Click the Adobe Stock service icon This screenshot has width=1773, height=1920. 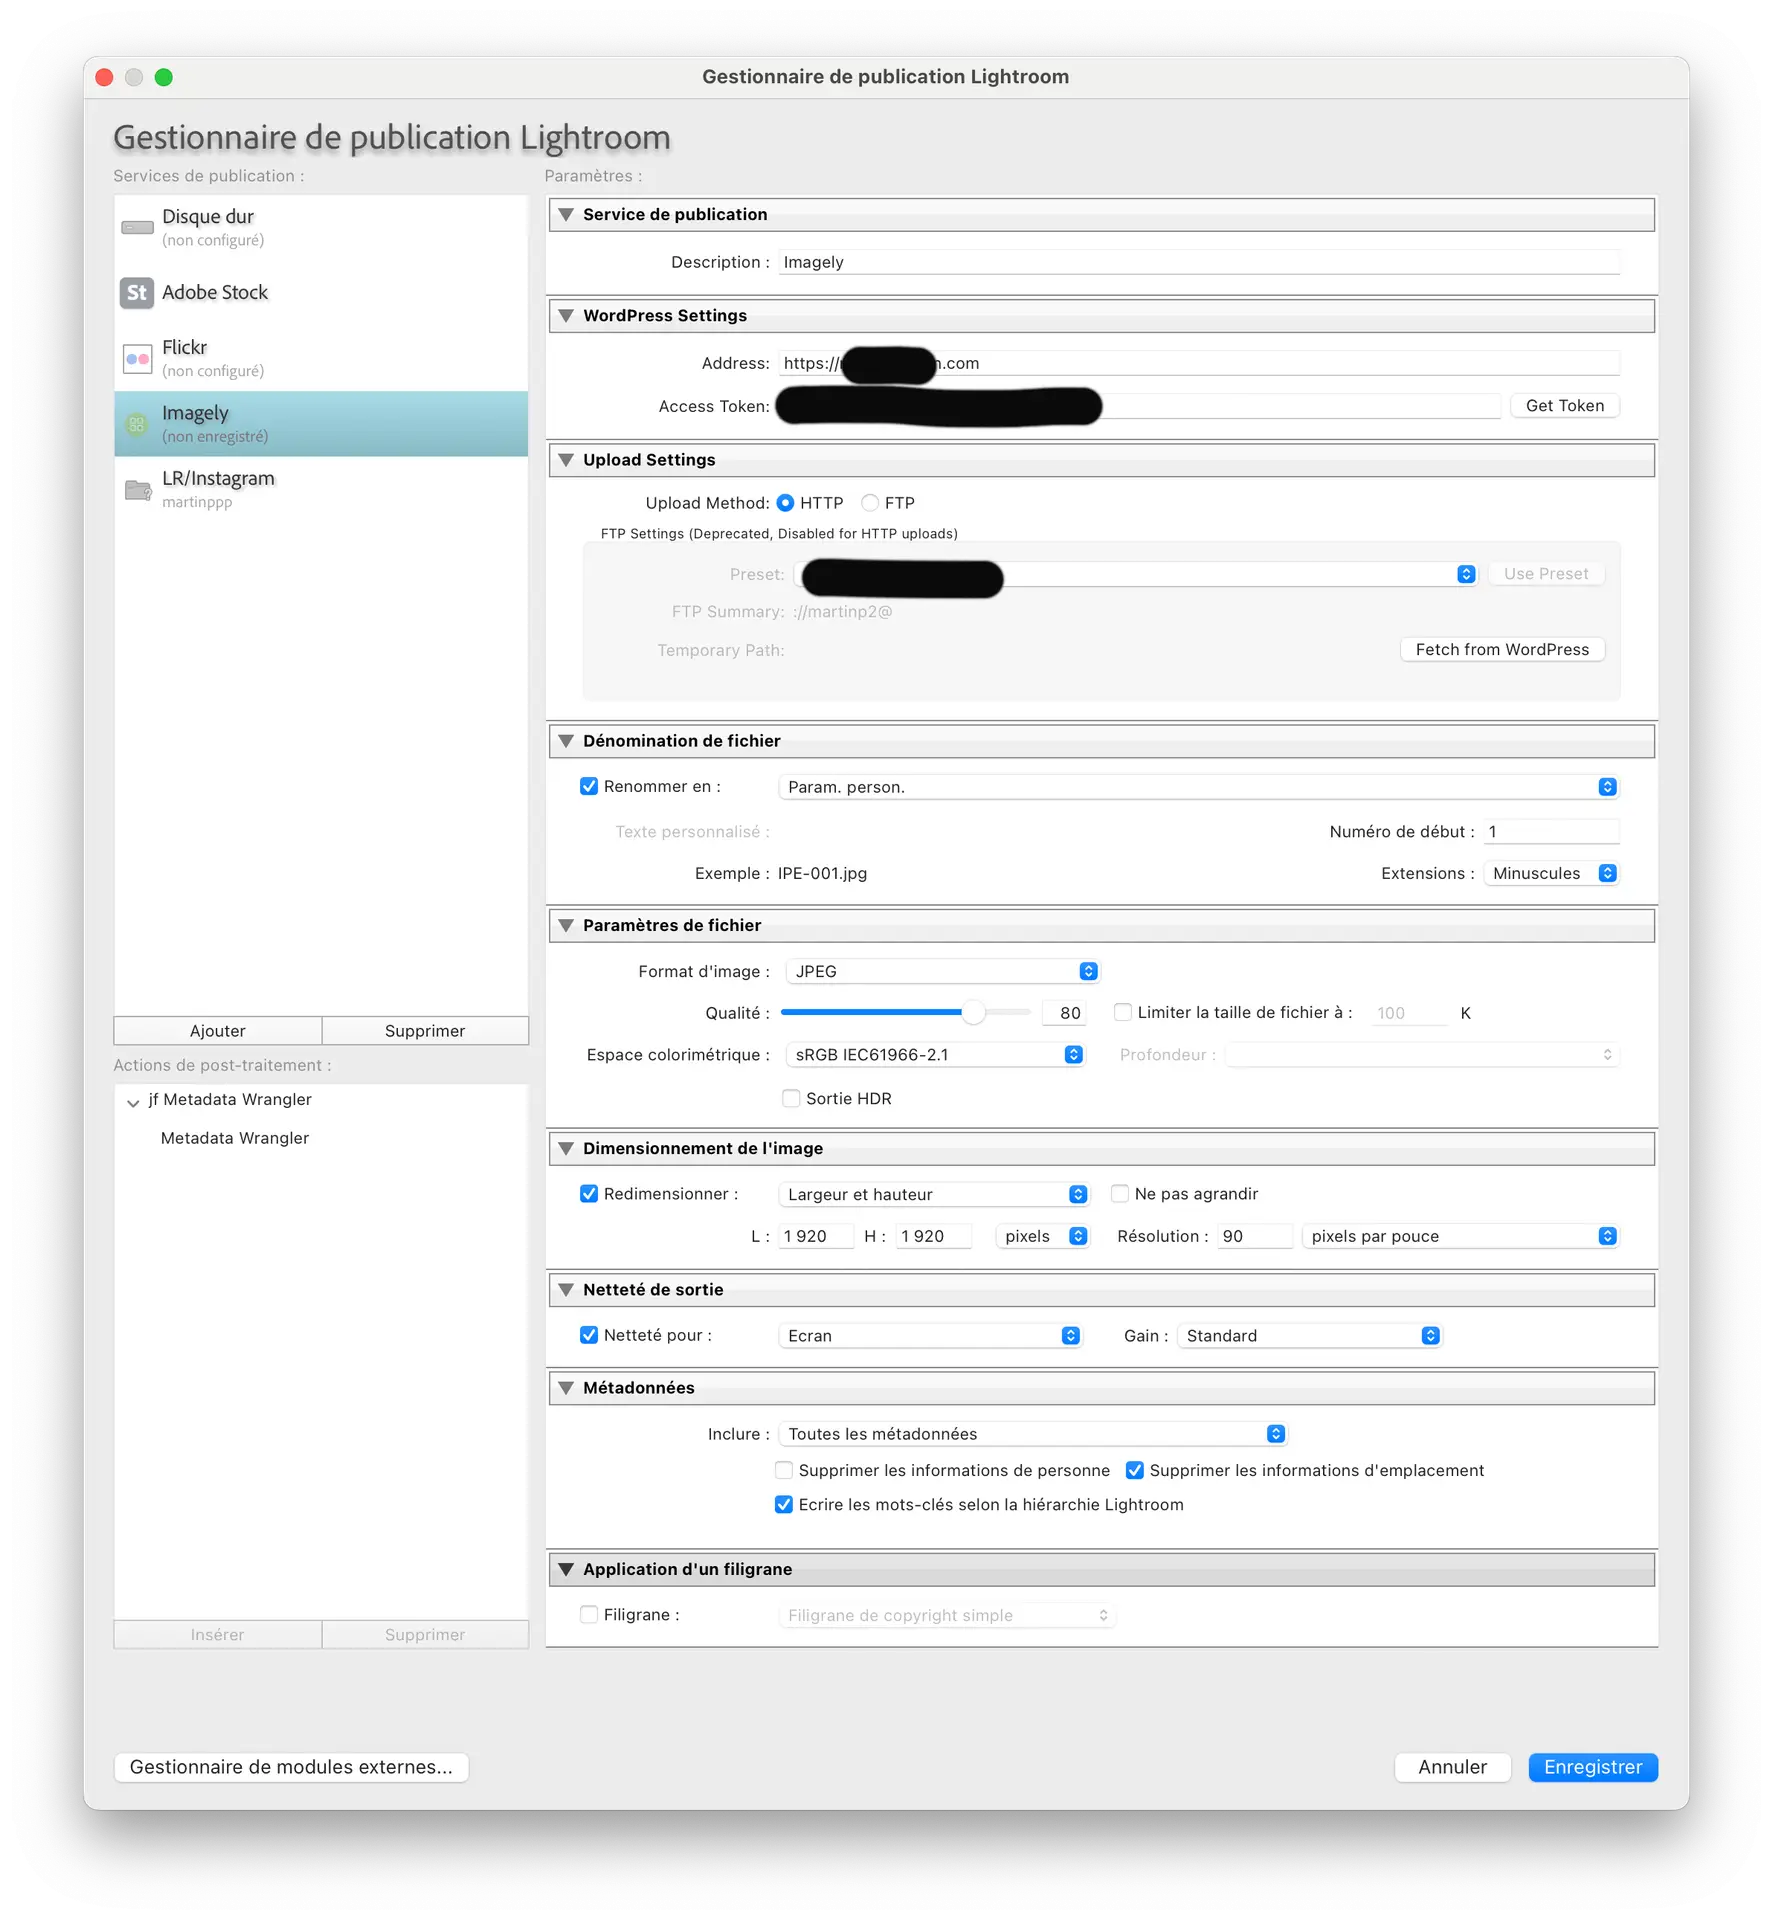click(x=137, y=293)
